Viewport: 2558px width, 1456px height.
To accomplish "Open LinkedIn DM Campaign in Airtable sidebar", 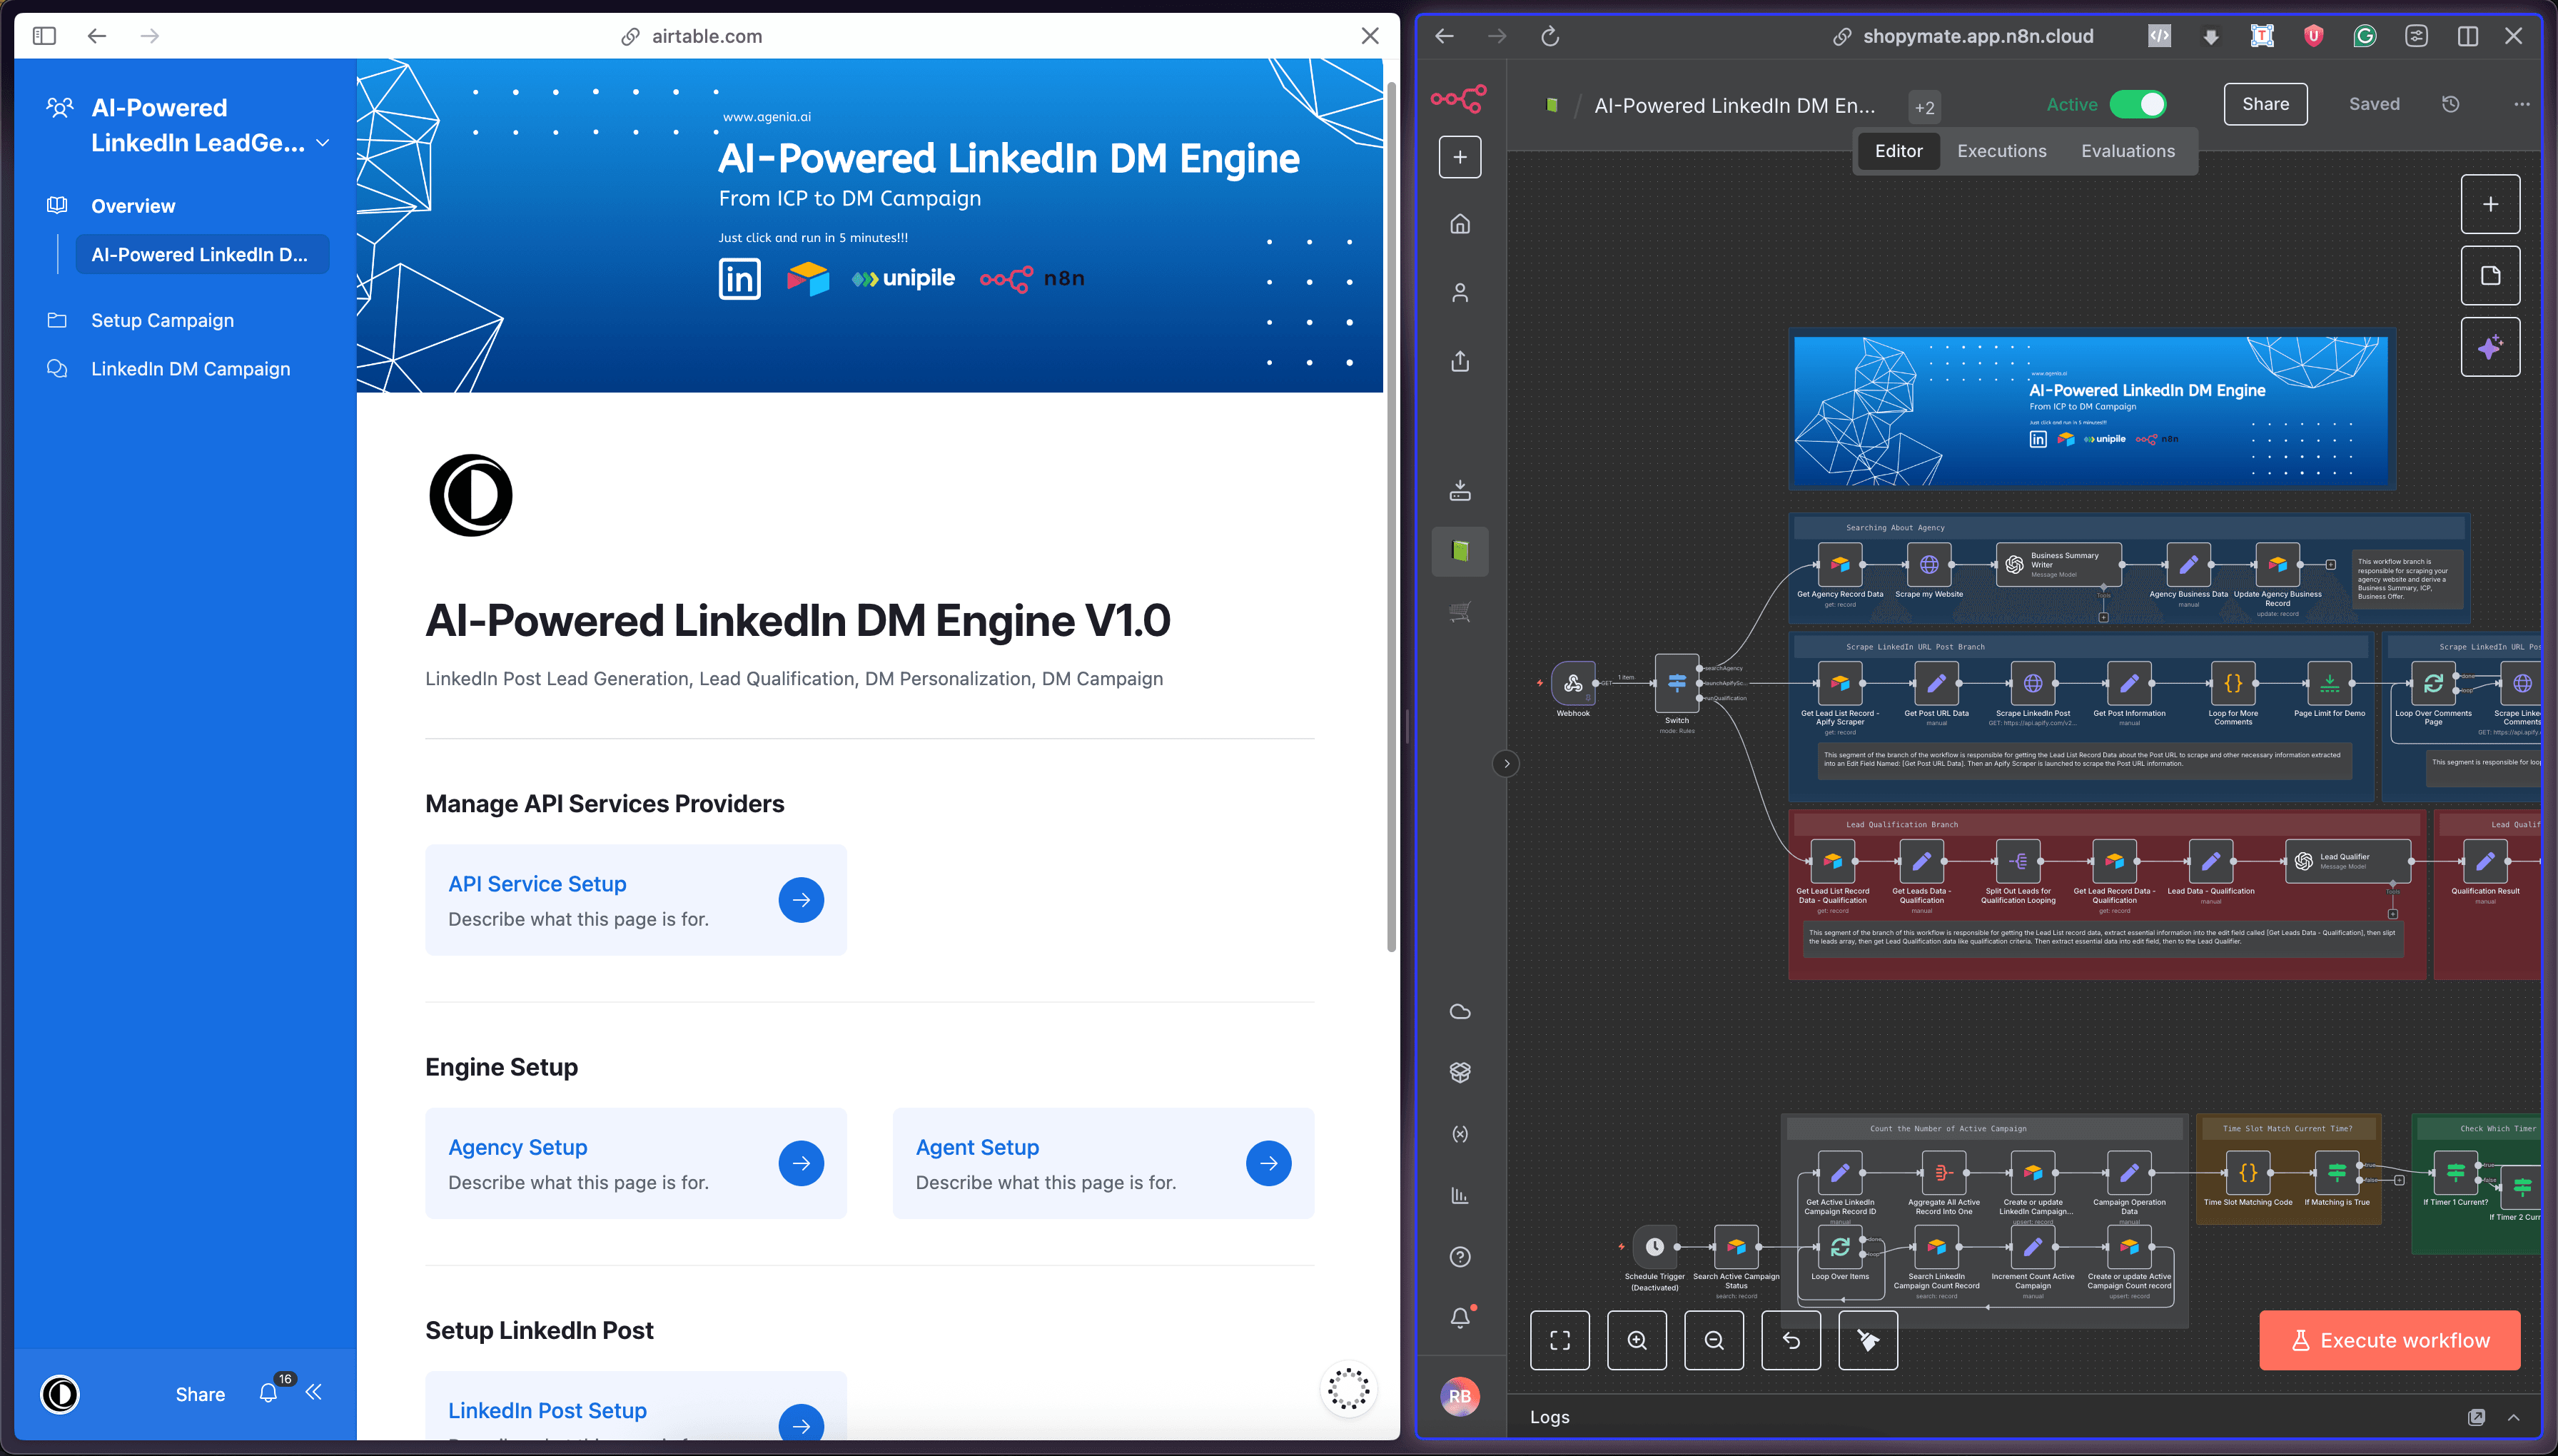I will pos(190,369).
